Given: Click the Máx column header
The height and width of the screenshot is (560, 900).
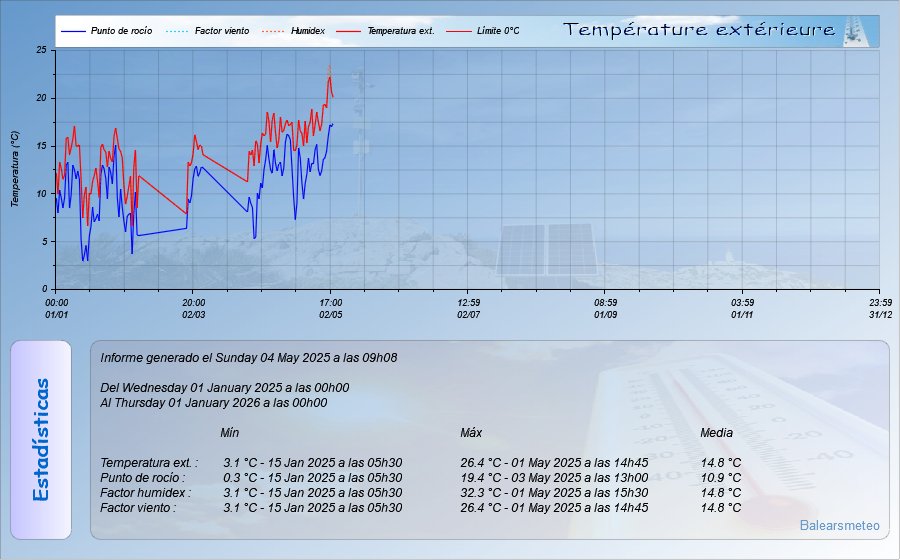Looking at the screenshot, I should tap(471, 433).
